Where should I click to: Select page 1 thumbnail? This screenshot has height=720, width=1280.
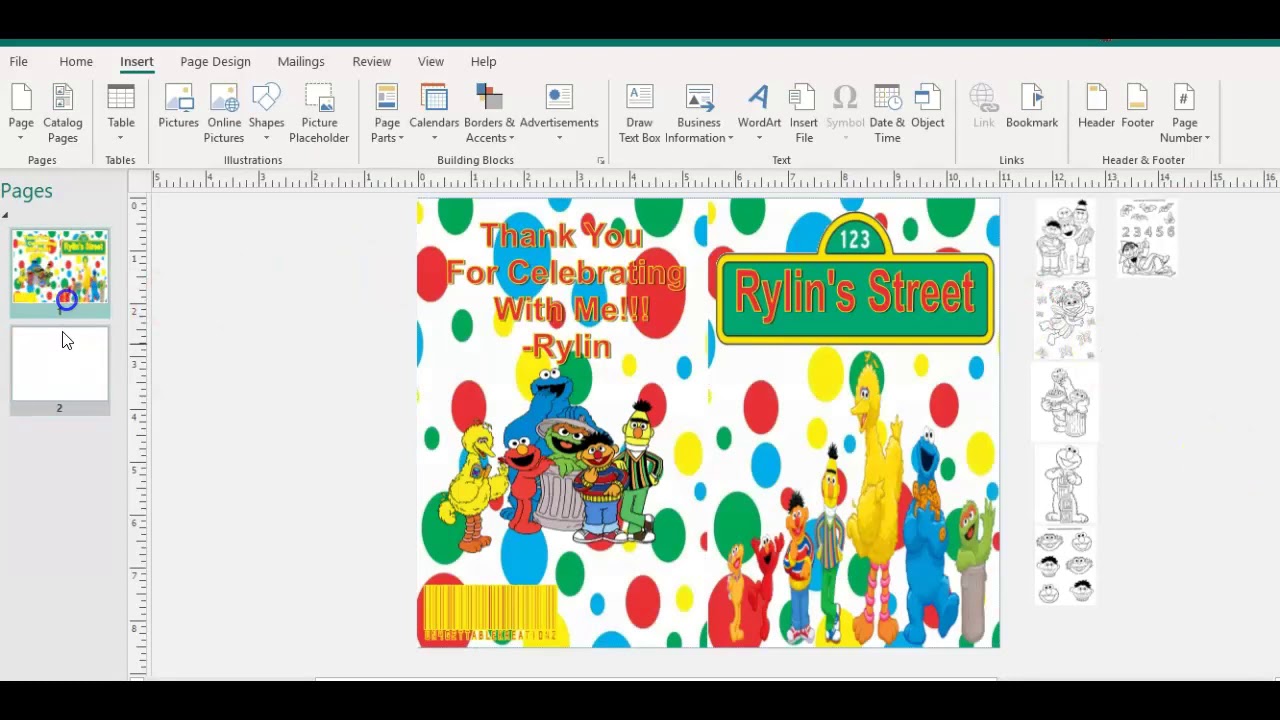(x=60, y=267)
